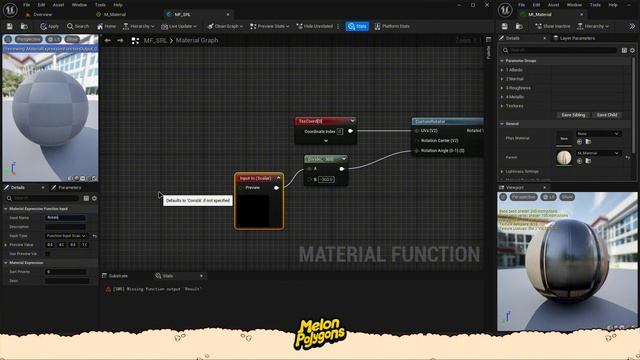The width and height of the screenshot is (640, 360).
Task: Click the Sort Priority value field
Action: (65, 272)
